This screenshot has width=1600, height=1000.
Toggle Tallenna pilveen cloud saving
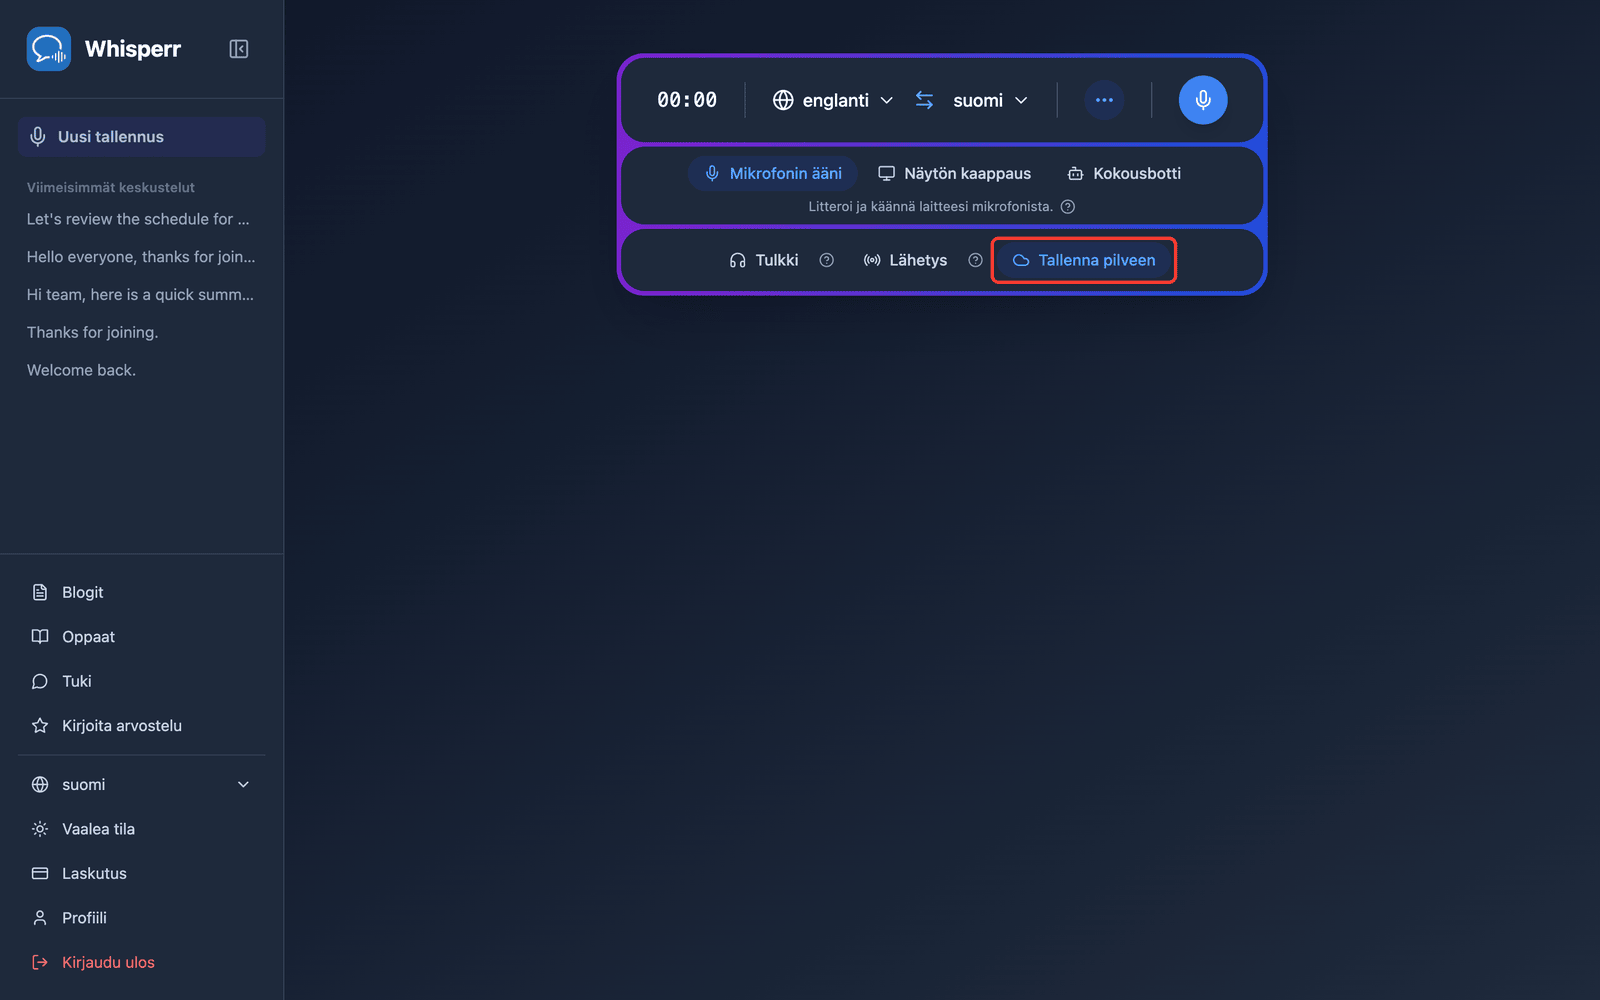point(1084,260)
